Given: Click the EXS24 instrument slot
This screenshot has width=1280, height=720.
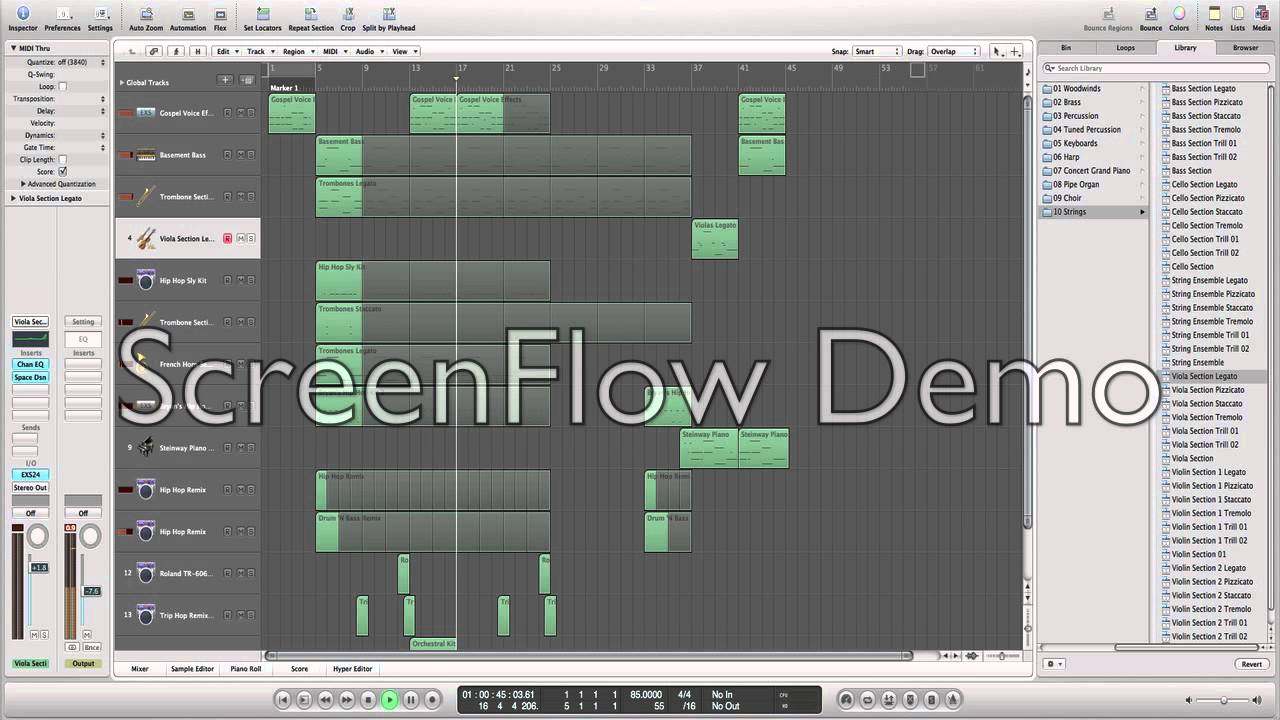Looking at the screenshot, I should (x=30, y=475).
